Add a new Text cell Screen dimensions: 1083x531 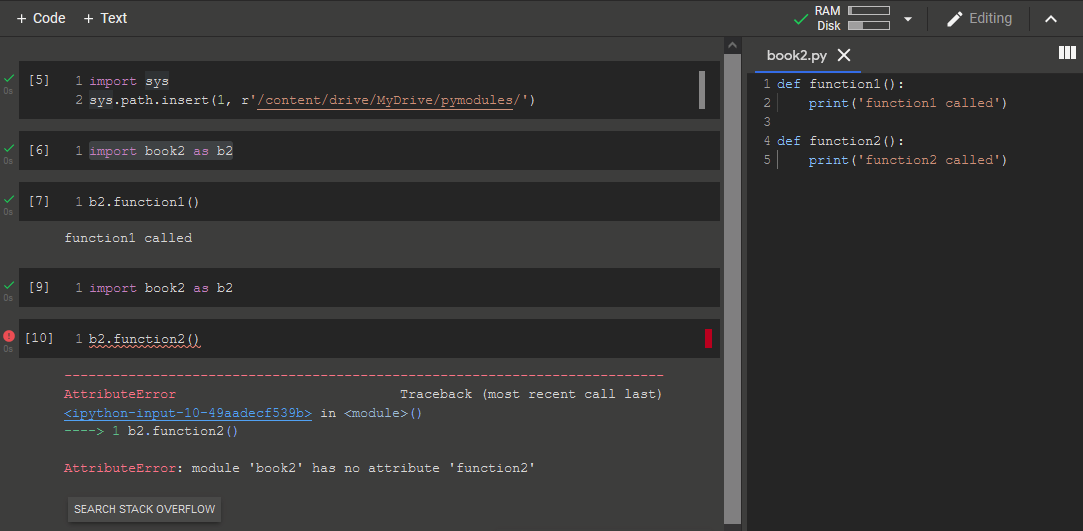[105, 19]
